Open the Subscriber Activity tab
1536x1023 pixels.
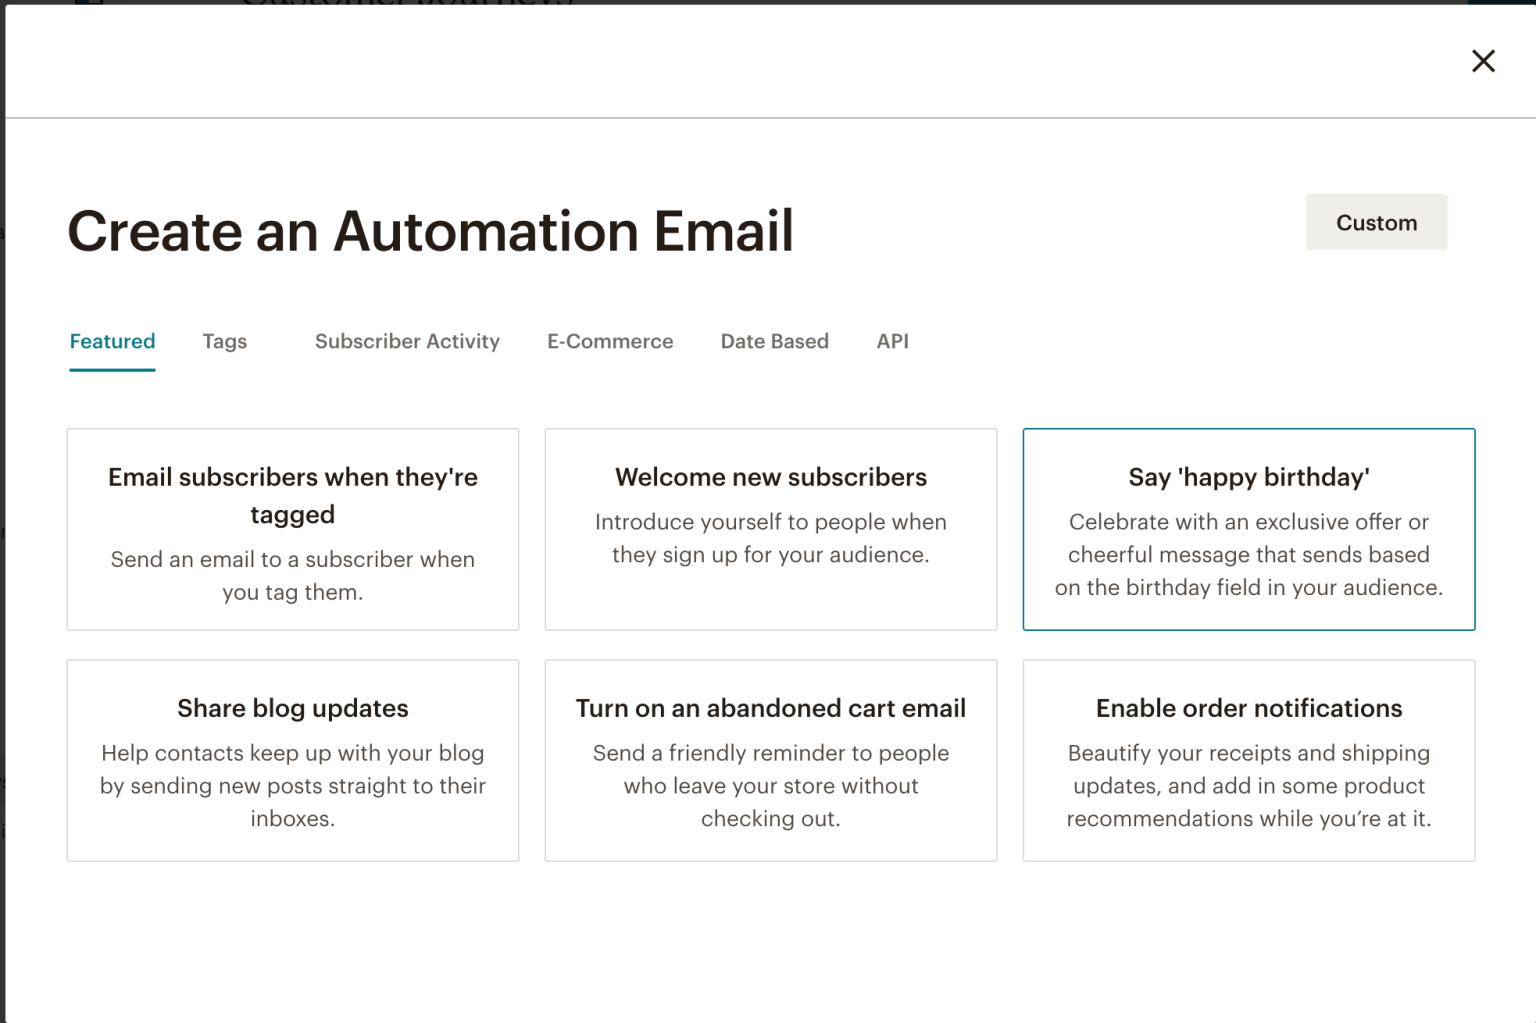[407, 341]
